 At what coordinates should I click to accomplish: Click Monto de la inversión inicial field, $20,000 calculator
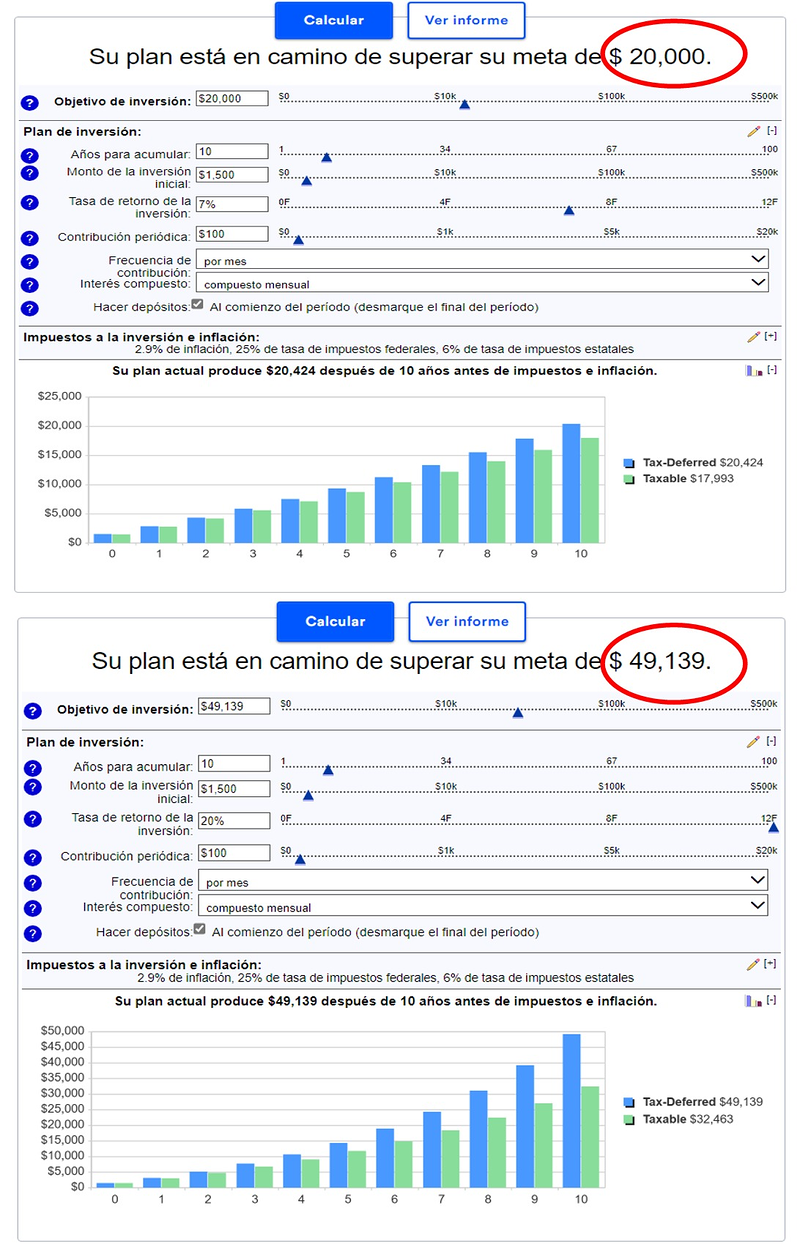point(232,174)
